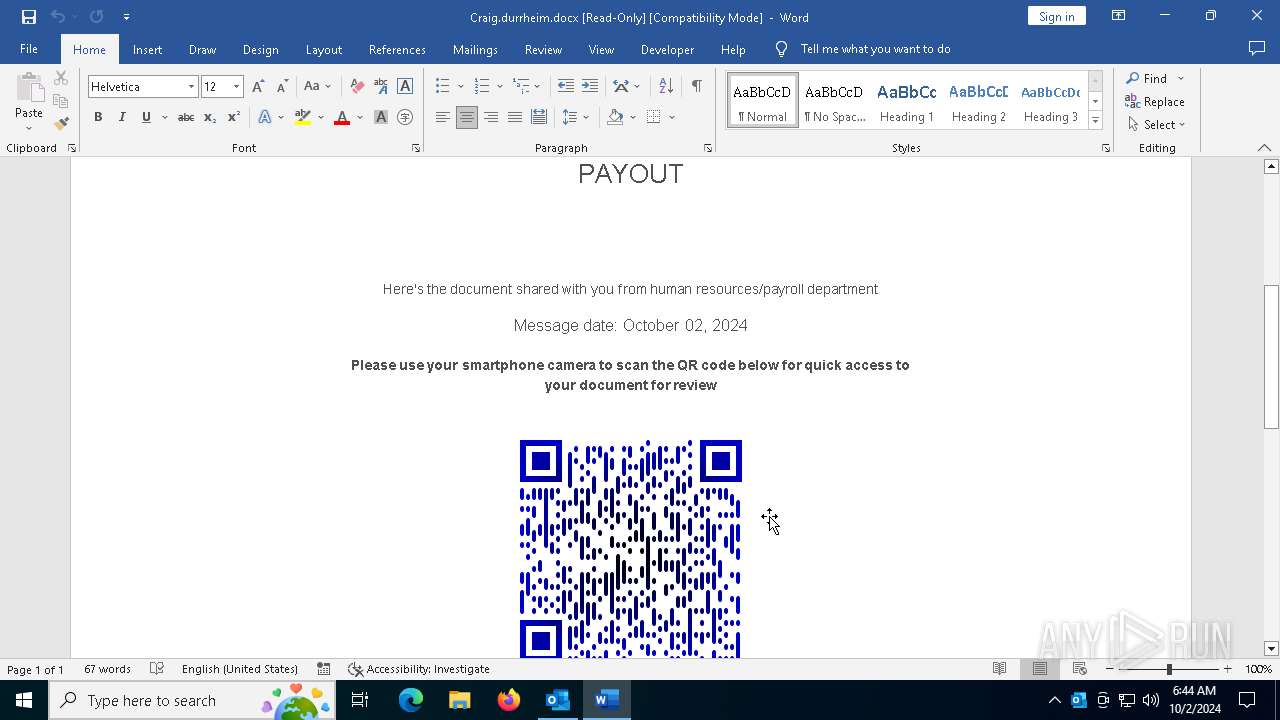Viewport: 1280px width, 720px height.
Task: Expand the Styles gallery More arrow
Action: pos(1095,121)
